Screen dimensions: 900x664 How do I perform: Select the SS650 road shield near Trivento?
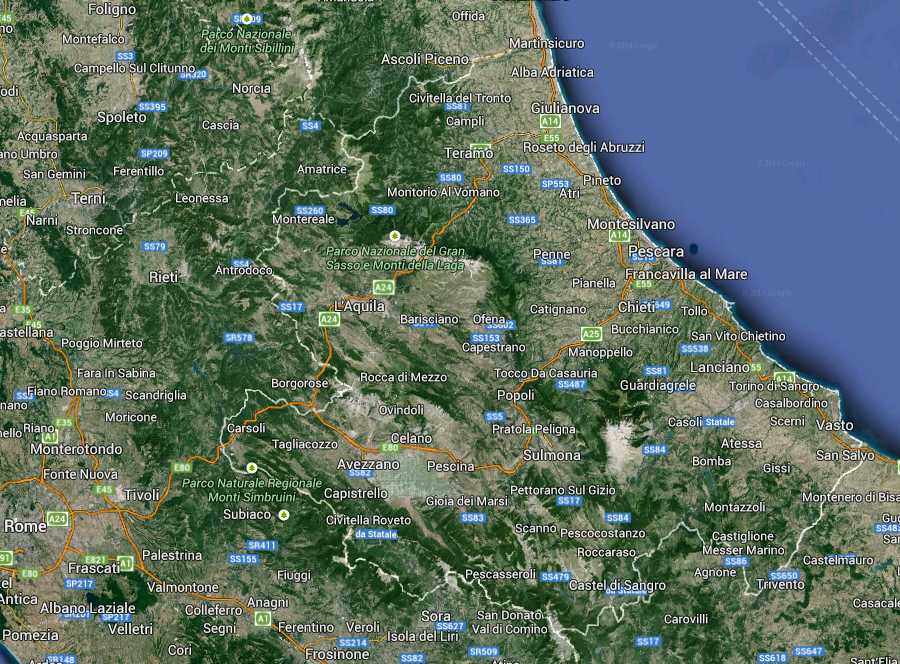pyautogui.click(x=784, y=576)
